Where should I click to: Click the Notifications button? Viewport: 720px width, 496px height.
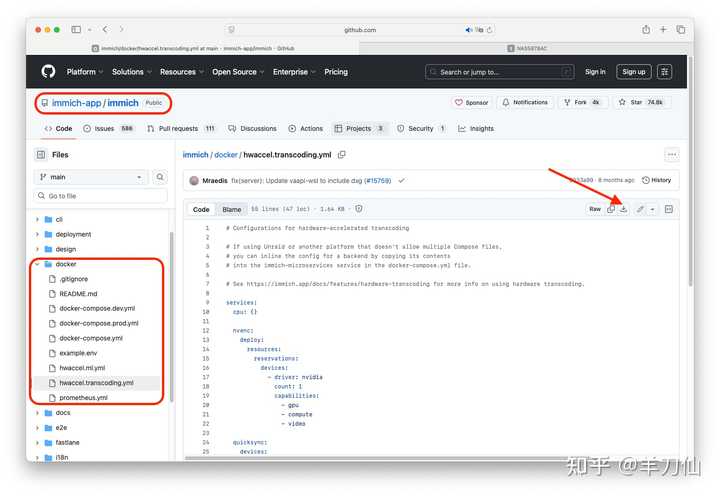coord(525,102)
